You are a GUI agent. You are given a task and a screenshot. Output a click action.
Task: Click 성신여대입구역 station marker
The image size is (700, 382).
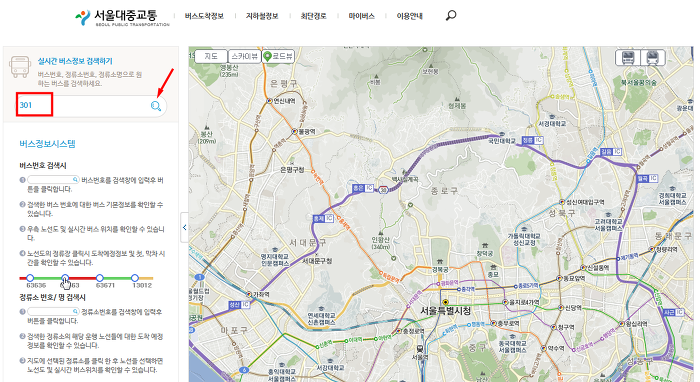coord(562,202)
